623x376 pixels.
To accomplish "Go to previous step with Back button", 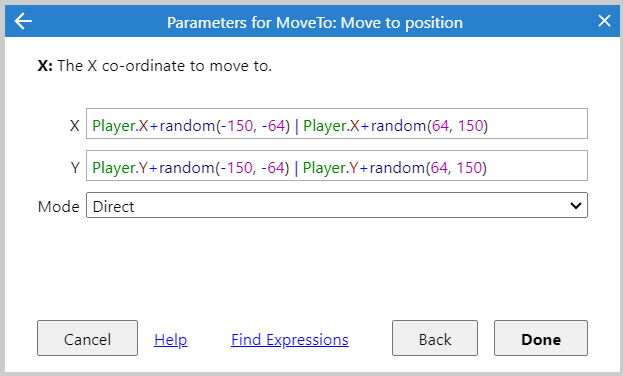I will pyautogui.click(x=435, y=338).
